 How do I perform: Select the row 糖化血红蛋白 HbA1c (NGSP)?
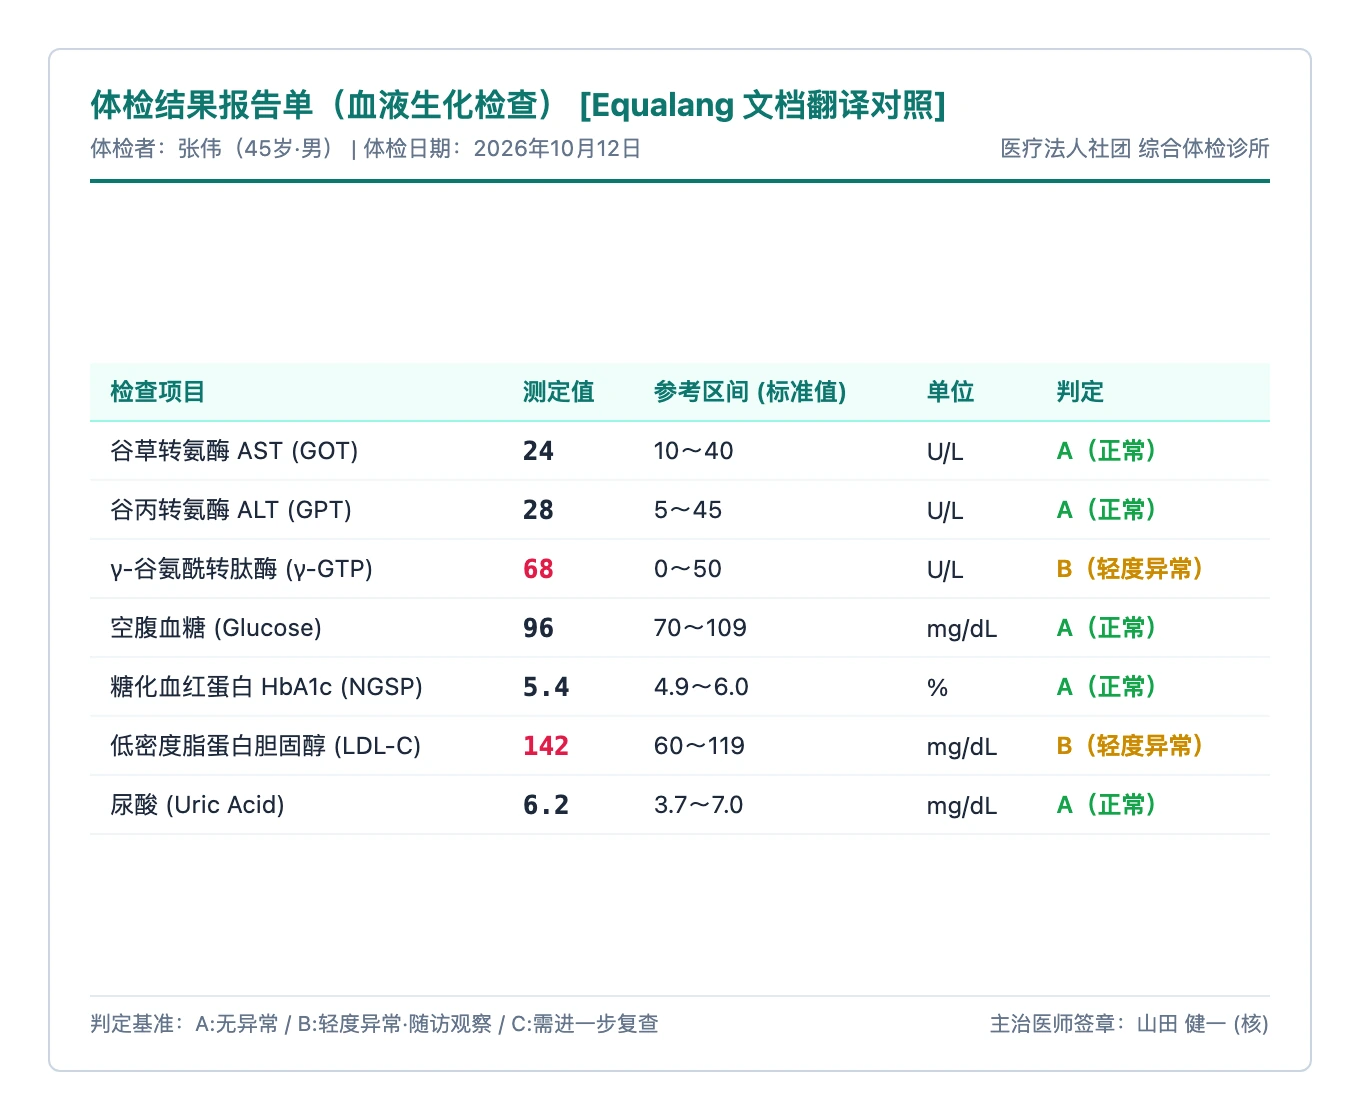[x=680, y=687]
